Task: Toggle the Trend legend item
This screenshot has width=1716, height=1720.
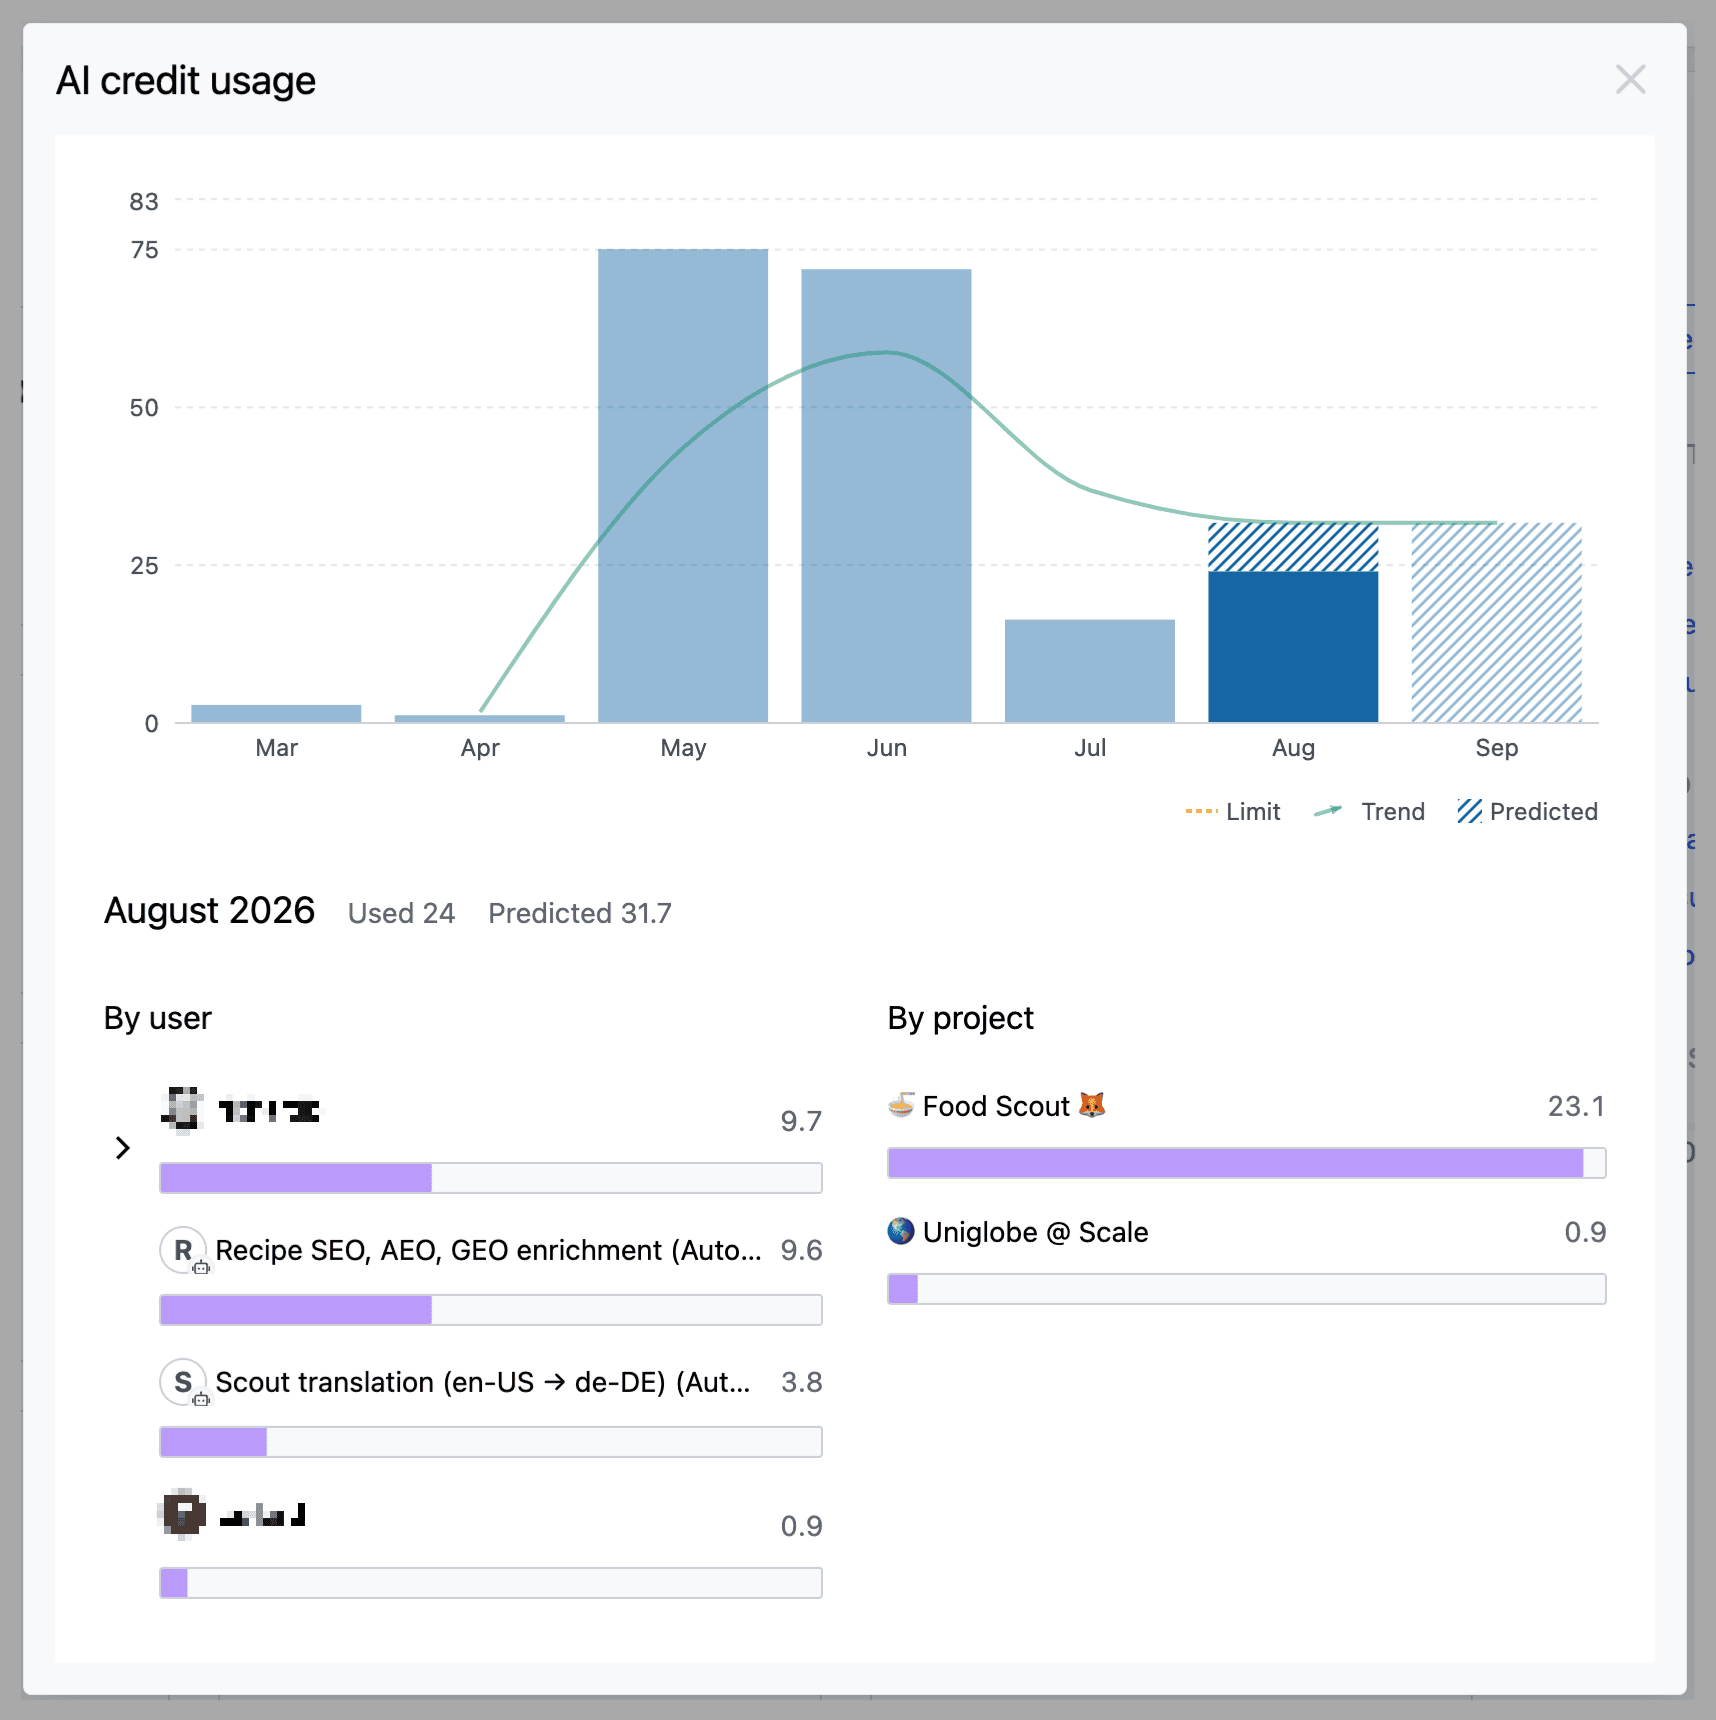Action: click(1369, 812)
